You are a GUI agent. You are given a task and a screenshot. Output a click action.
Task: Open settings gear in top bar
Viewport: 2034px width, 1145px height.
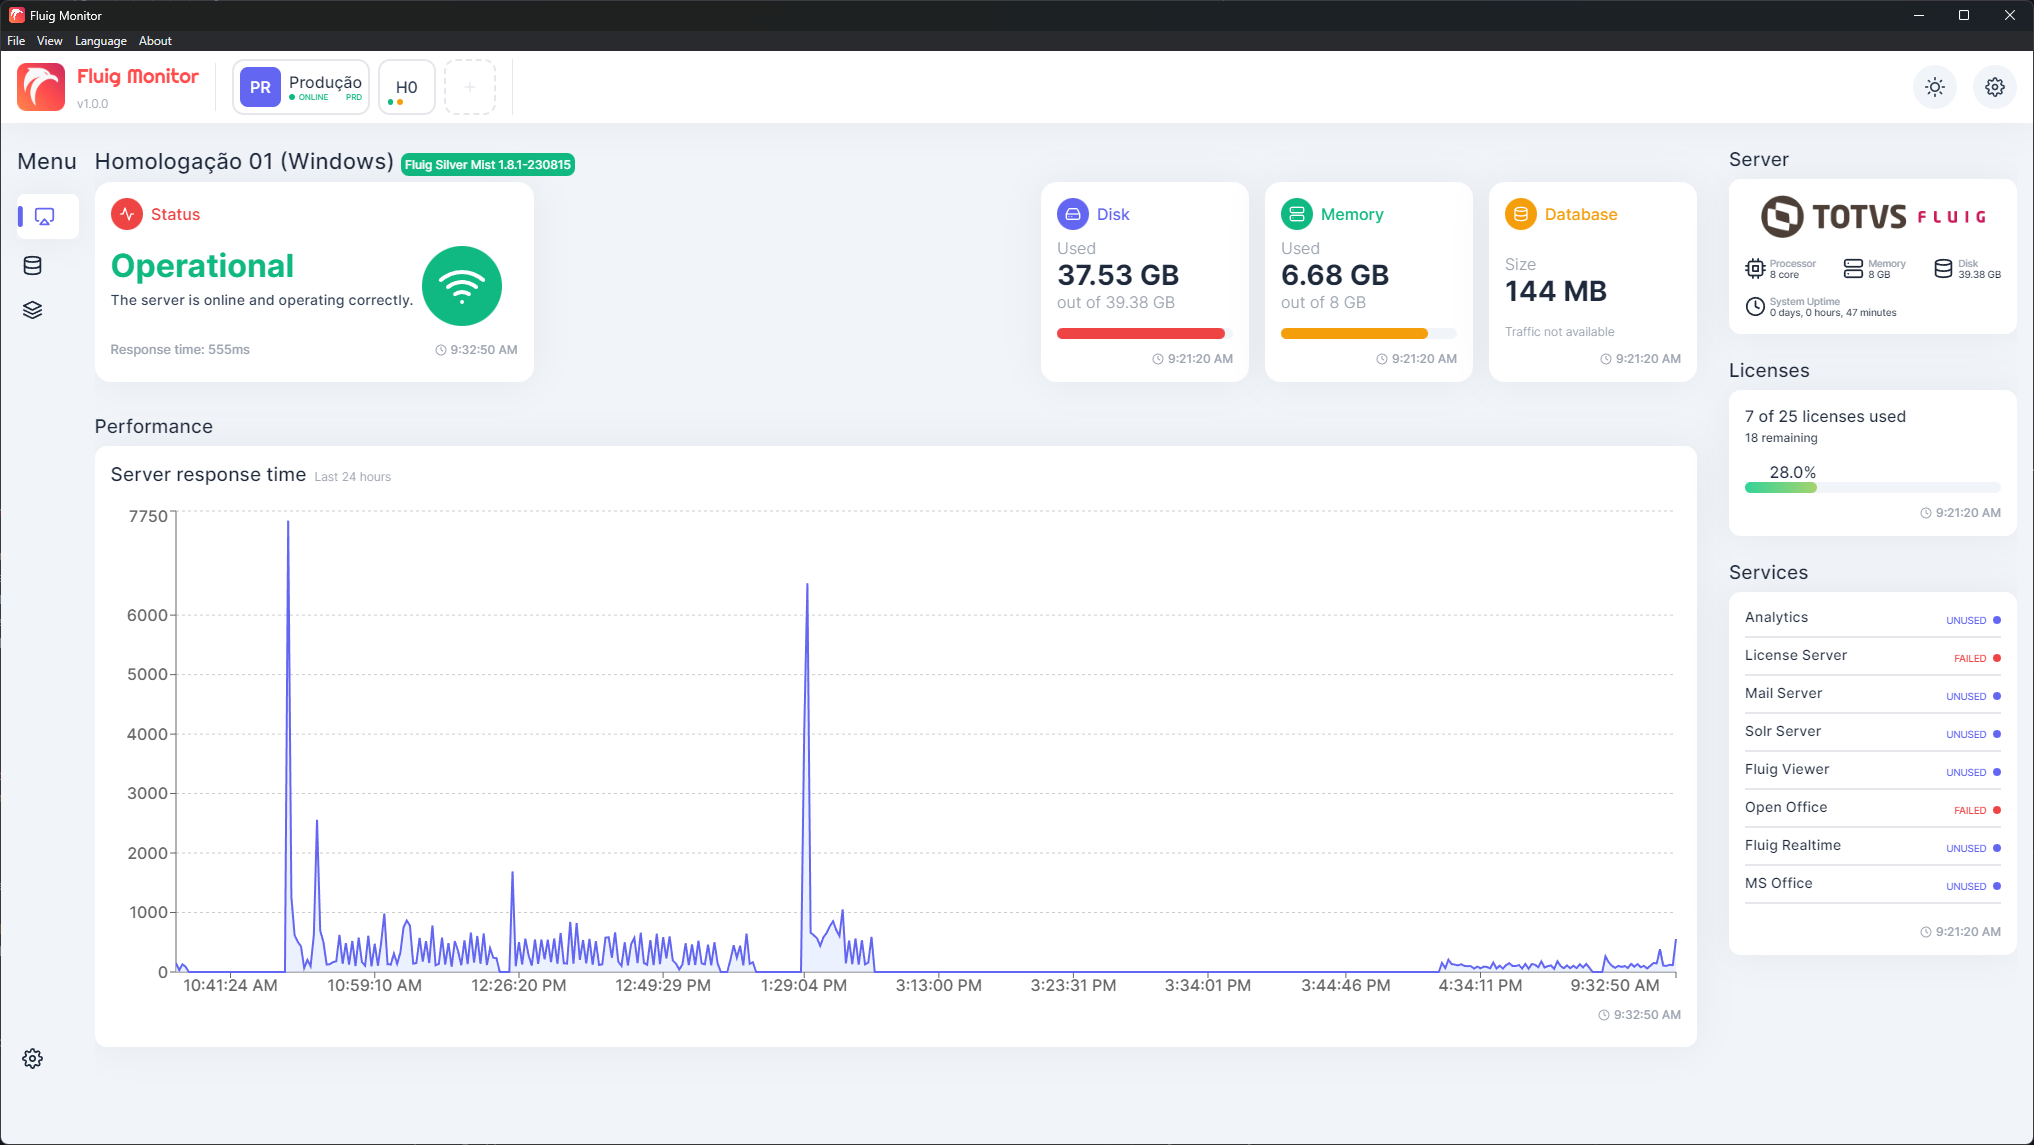1995,87
